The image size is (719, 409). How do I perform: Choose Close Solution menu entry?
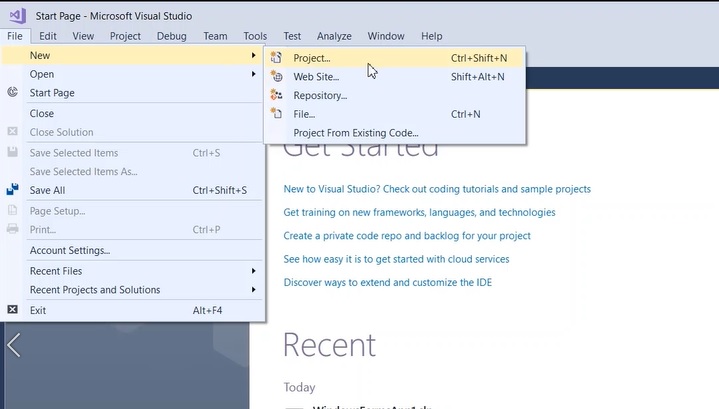[132, 132]
